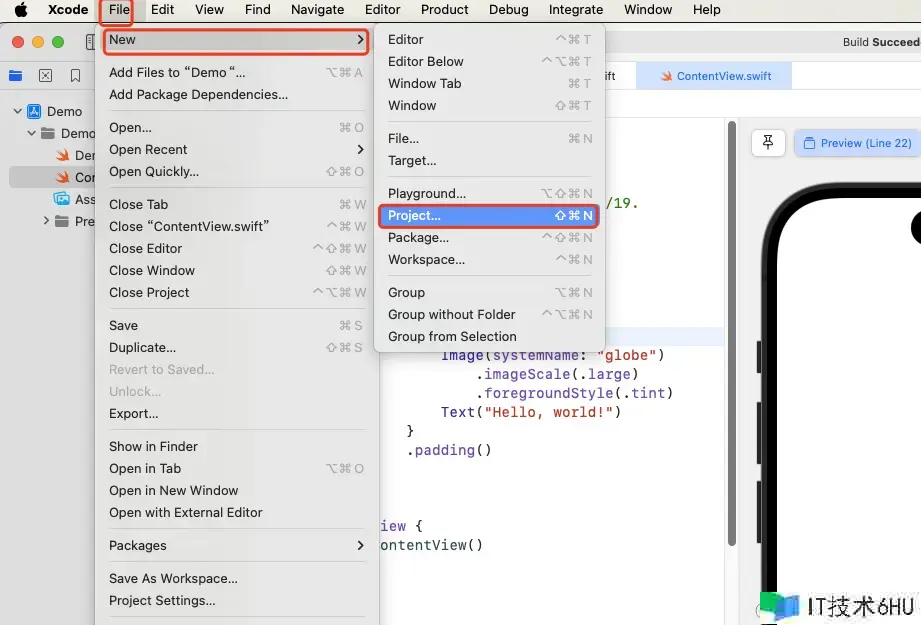
Task: Pin the preview with the pin icon
Action: [x=768, y=143]
